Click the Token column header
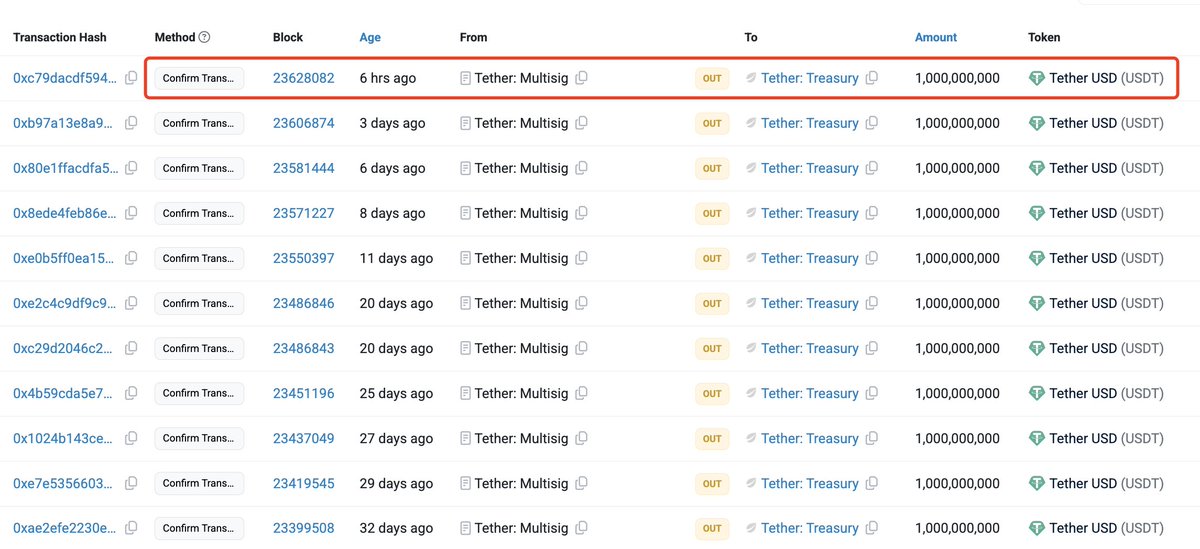The image size is (1200, 549). 1044,37
